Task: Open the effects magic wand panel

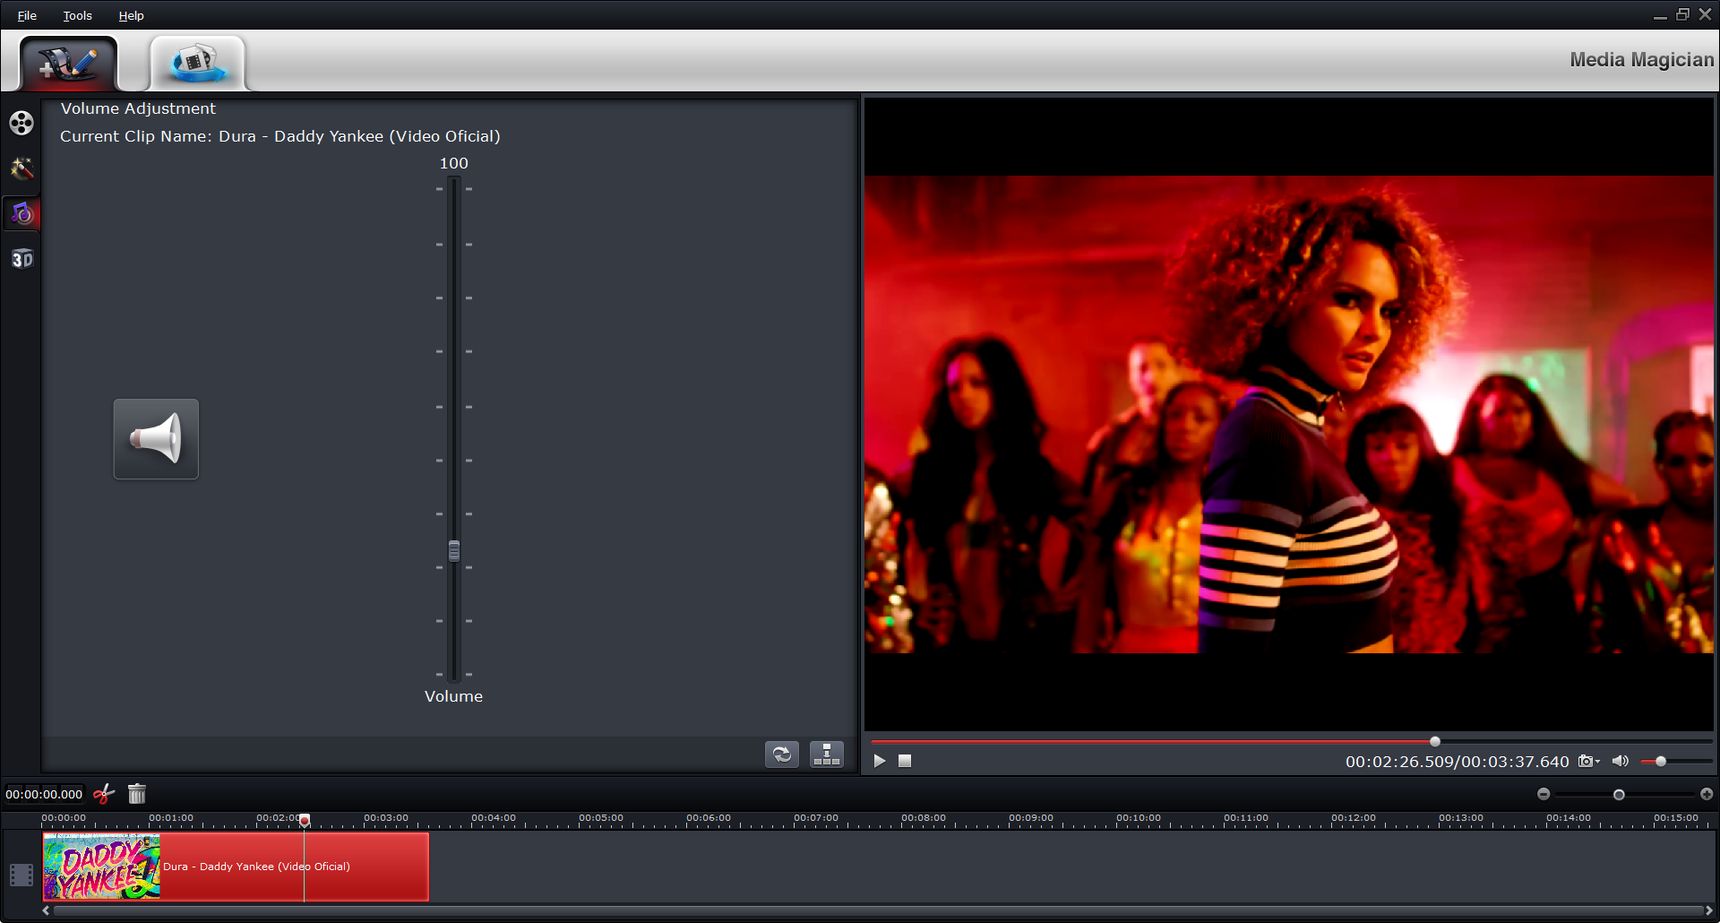Action: [21, 168]
